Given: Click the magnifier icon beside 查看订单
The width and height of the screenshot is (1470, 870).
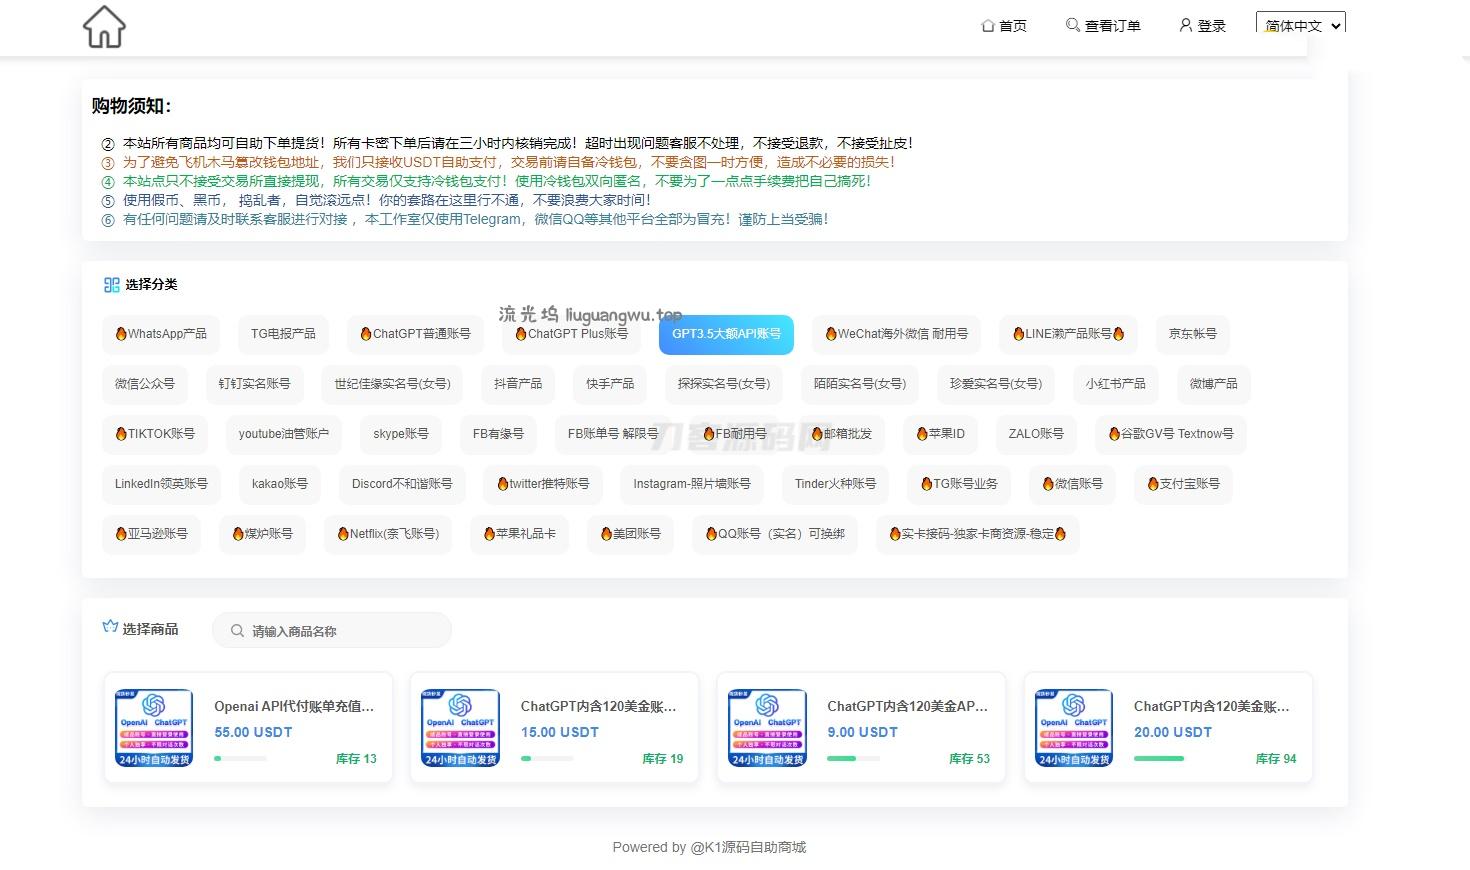Looking at the screenshot, I should point(1070,25).
